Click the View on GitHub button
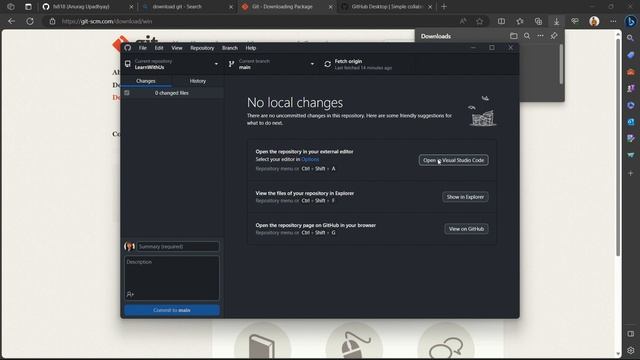Screen dimensions: 640x360 [466, 229]
